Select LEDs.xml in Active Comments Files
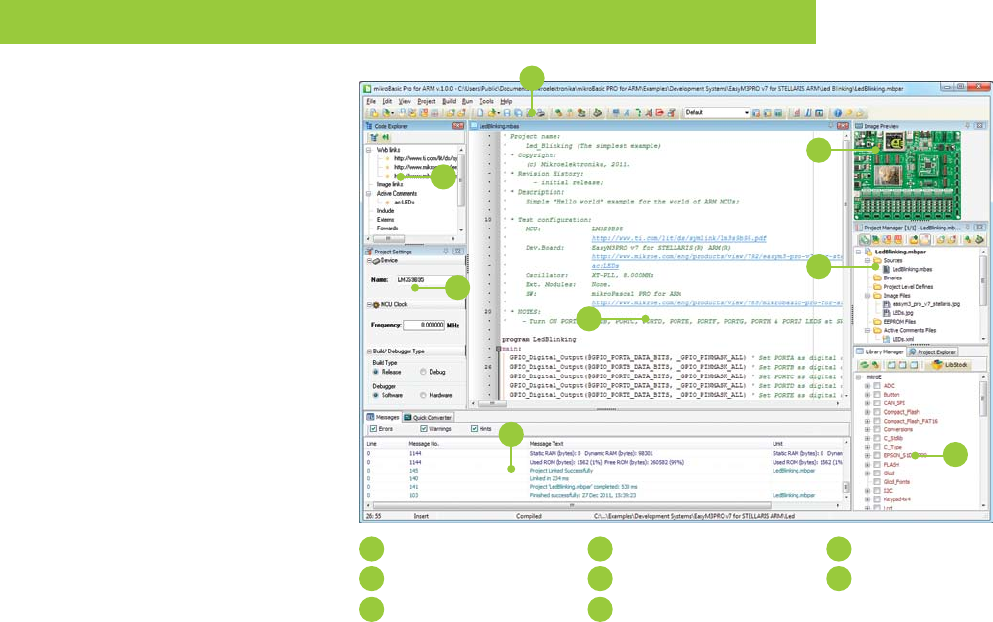 coord(898,340)
